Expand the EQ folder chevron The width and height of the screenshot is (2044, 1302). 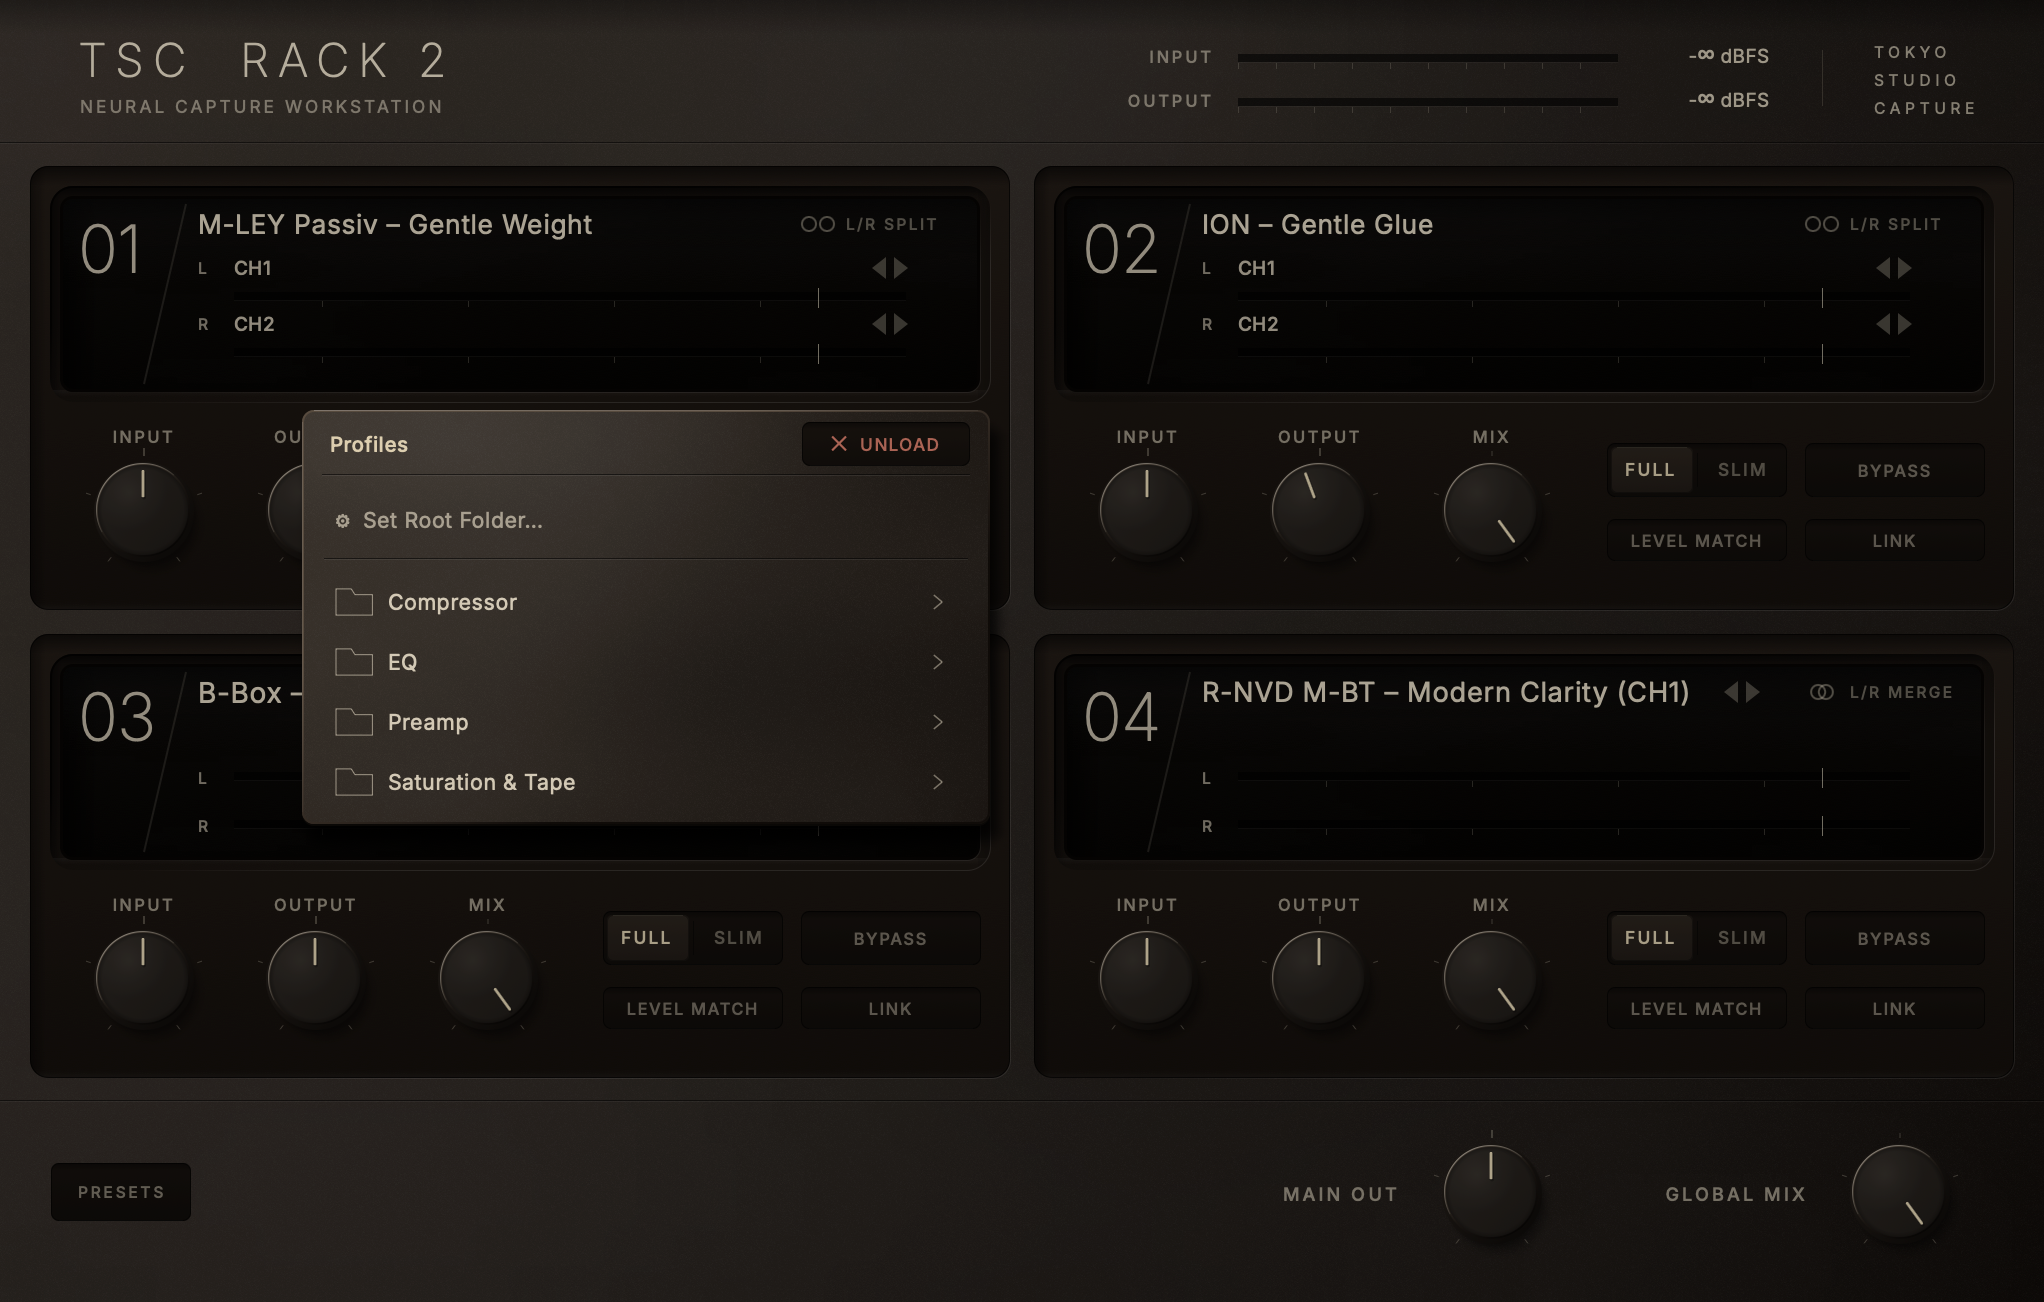938,662
